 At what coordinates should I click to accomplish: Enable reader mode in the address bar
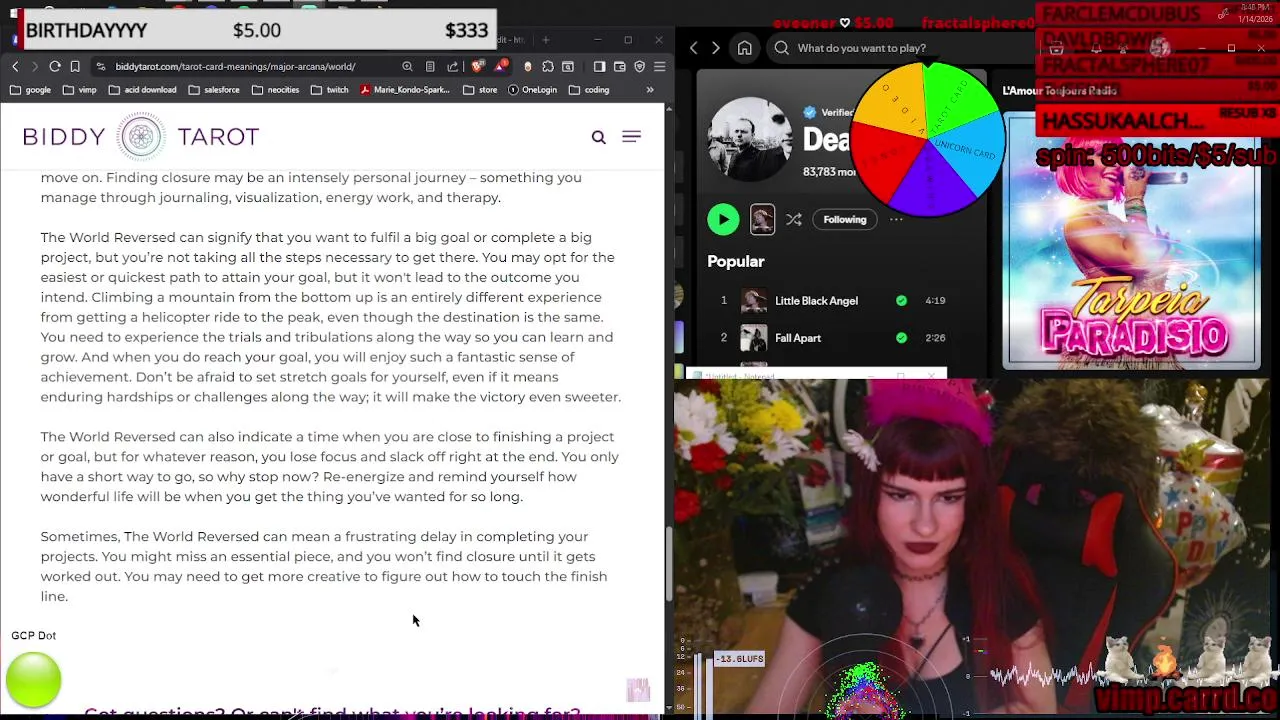pos(430,66)
